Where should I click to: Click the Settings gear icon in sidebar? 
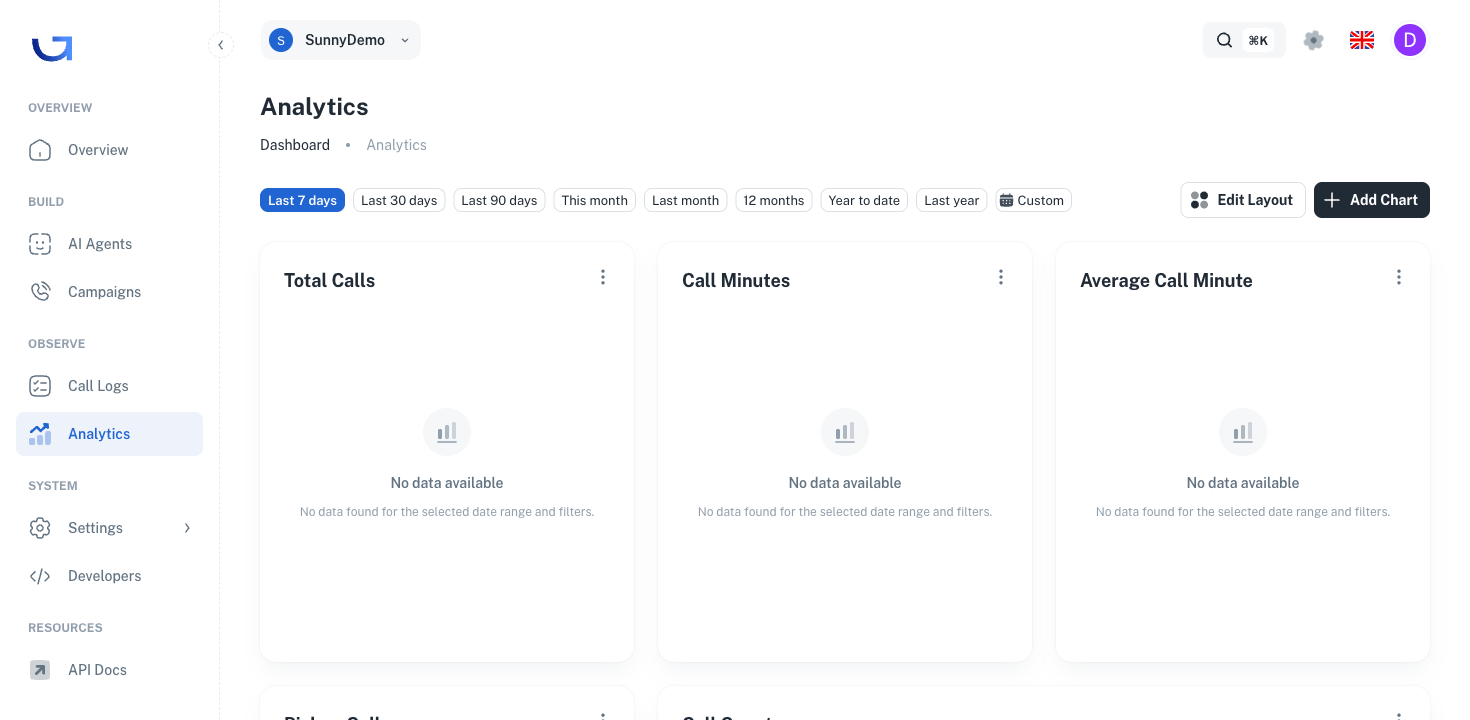pyautogui.click(x=40, y=528)
